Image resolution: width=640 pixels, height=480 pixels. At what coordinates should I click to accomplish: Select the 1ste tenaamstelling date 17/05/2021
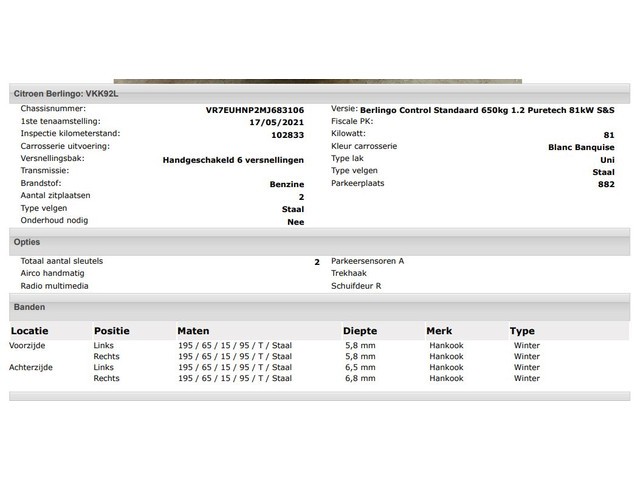coord(277,122)
